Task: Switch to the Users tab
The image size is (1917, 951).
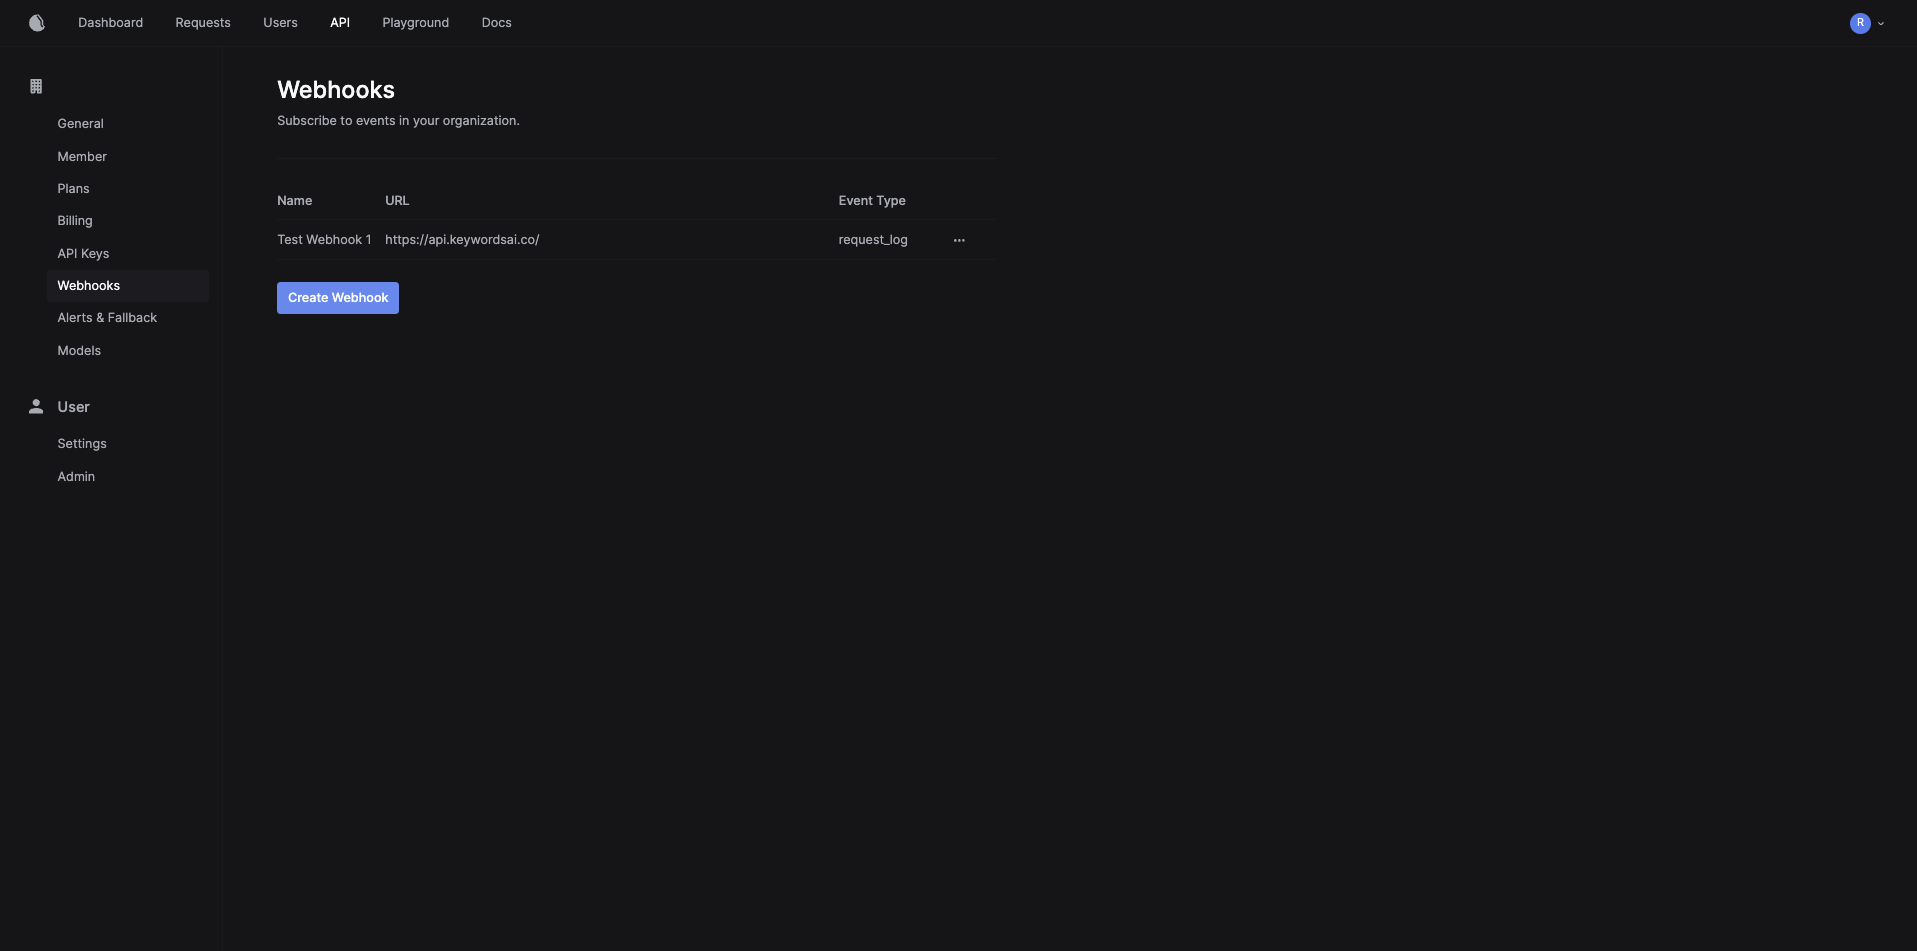Action: coord(280,22)
